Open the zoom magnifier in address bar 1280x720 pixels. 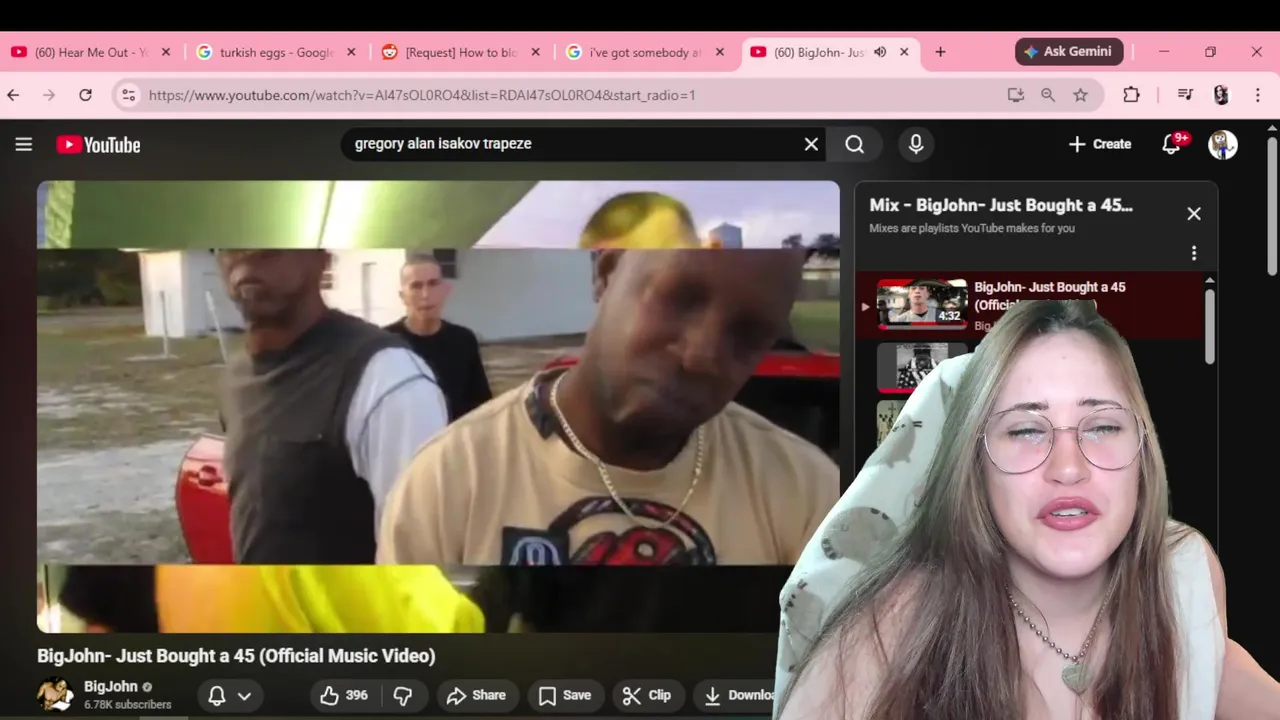pos(1048,95)
